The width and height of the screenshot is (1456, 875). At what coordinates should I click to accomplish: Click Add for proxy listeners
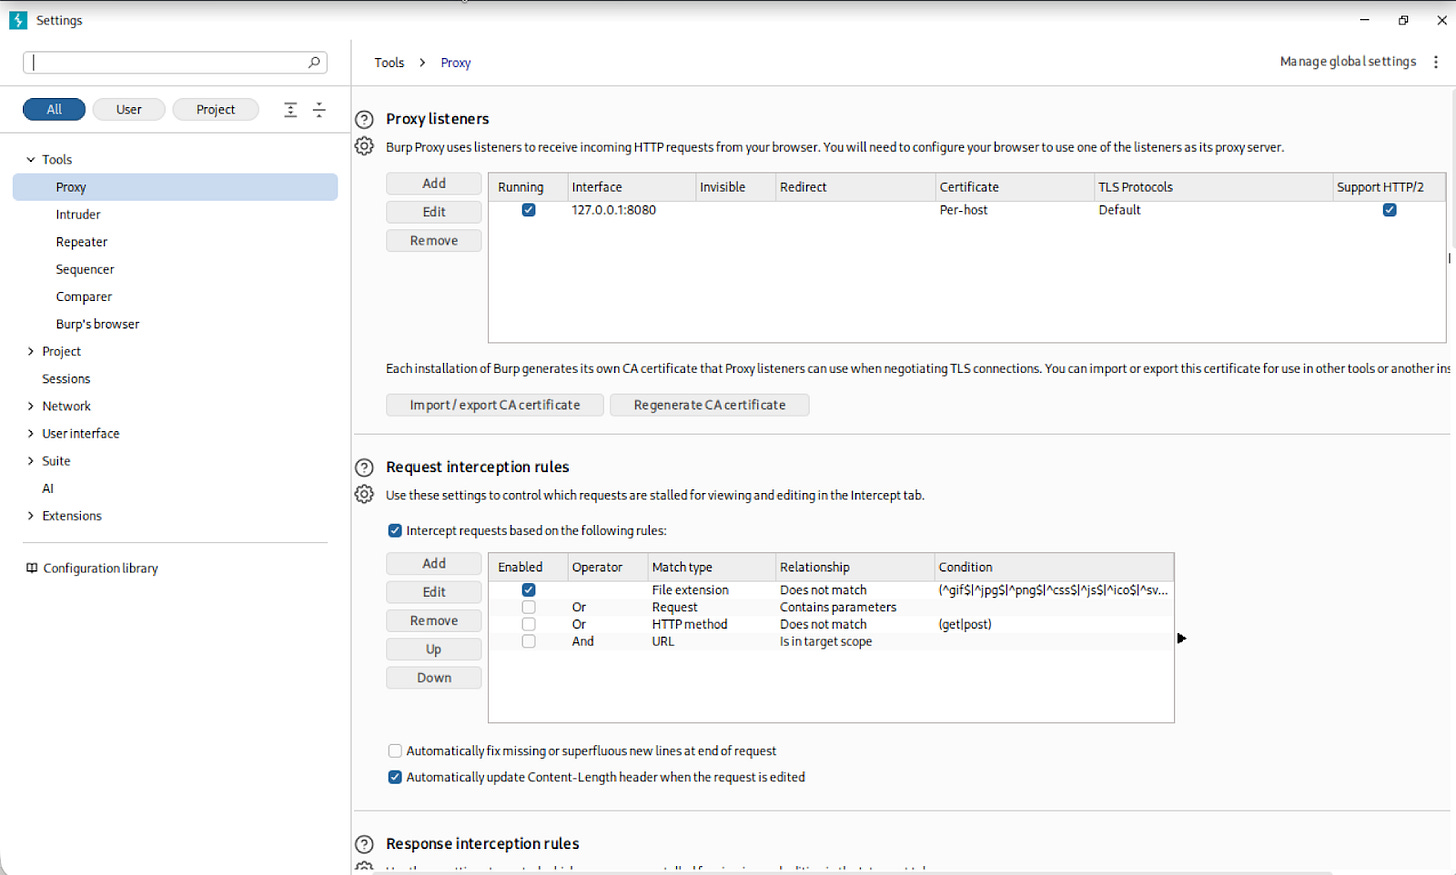click(434, 183)
